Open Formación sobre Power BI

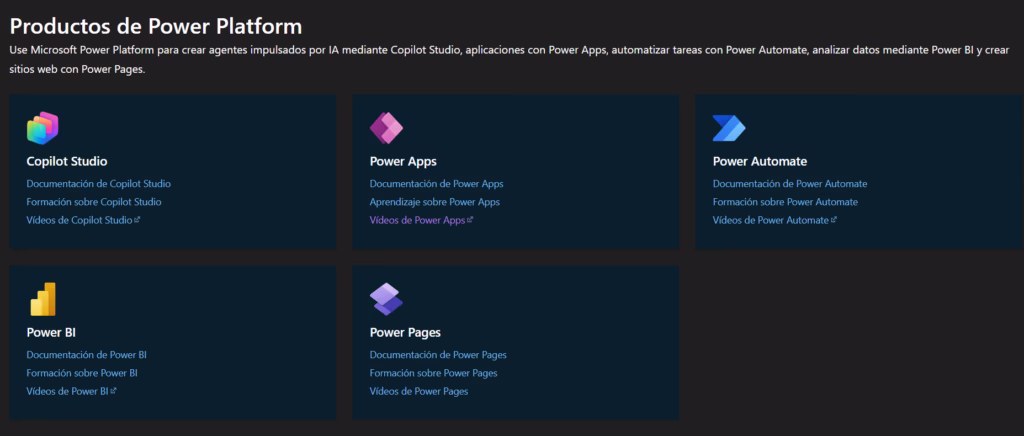click(x=82, y=373)
